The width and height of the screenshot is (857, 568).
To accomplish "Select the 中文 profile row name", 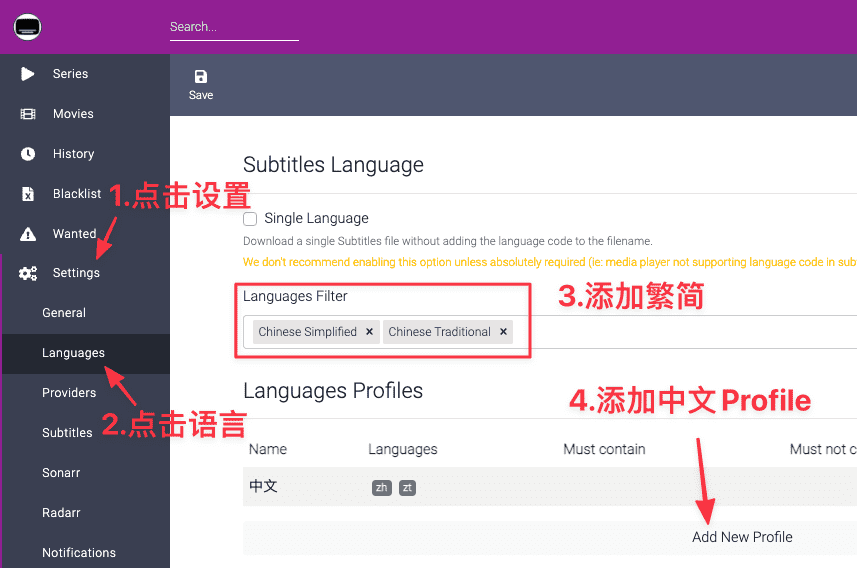I will tap(263, 486).
